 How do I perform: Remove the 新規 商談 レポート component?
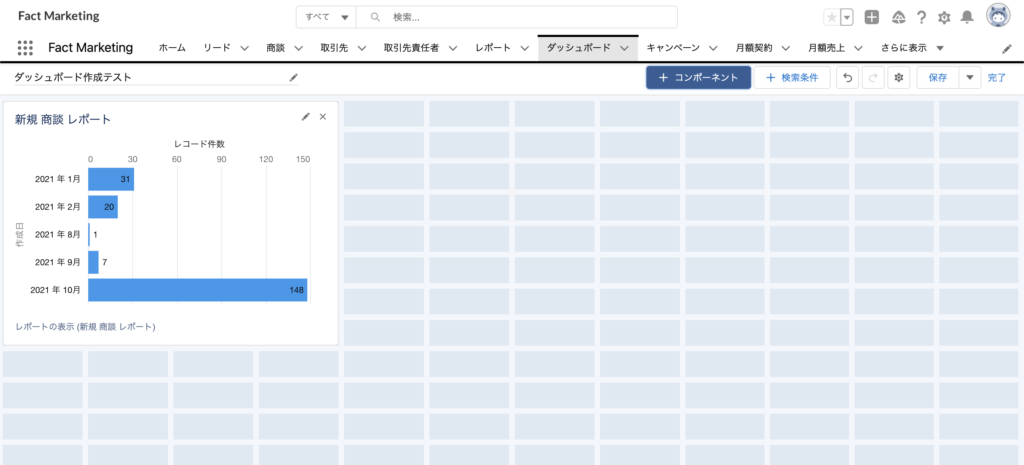(323, 117)
